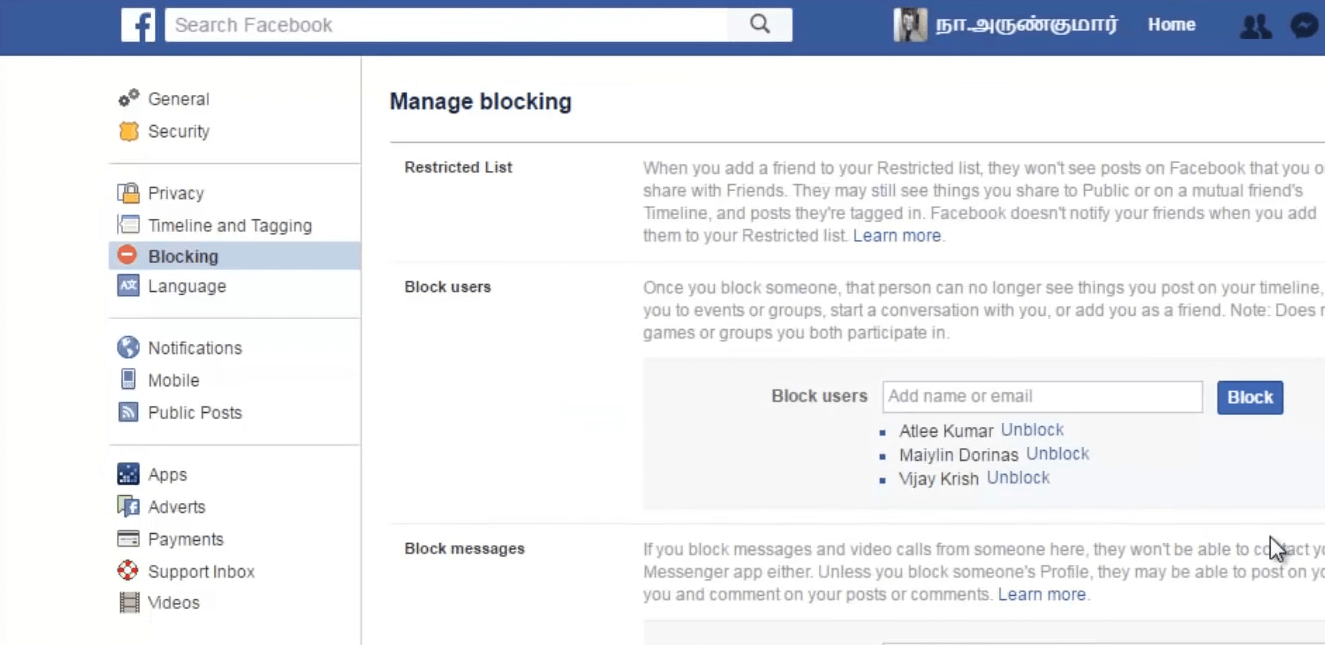Open Timeline and Tagging settings
Image resolution: width=1325 pixels, height=645 pixels.
click(x=229, y=225)
